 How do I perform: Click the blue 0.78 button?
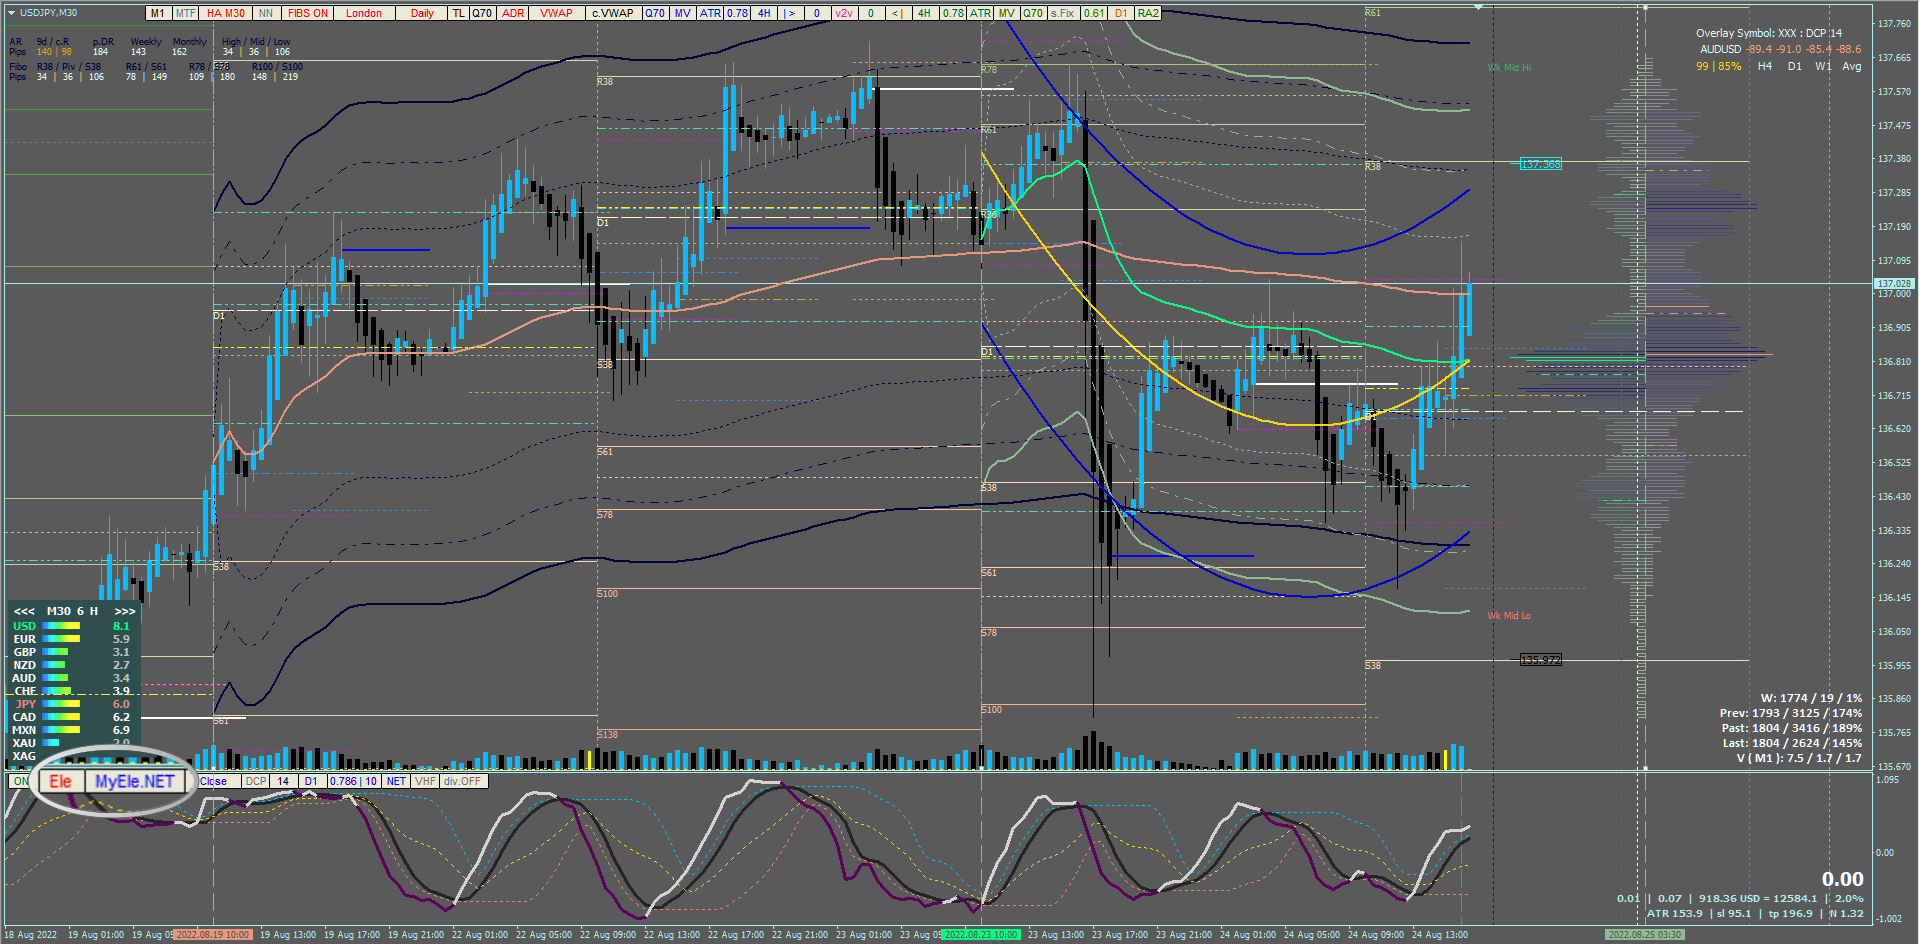pos(737,13)
